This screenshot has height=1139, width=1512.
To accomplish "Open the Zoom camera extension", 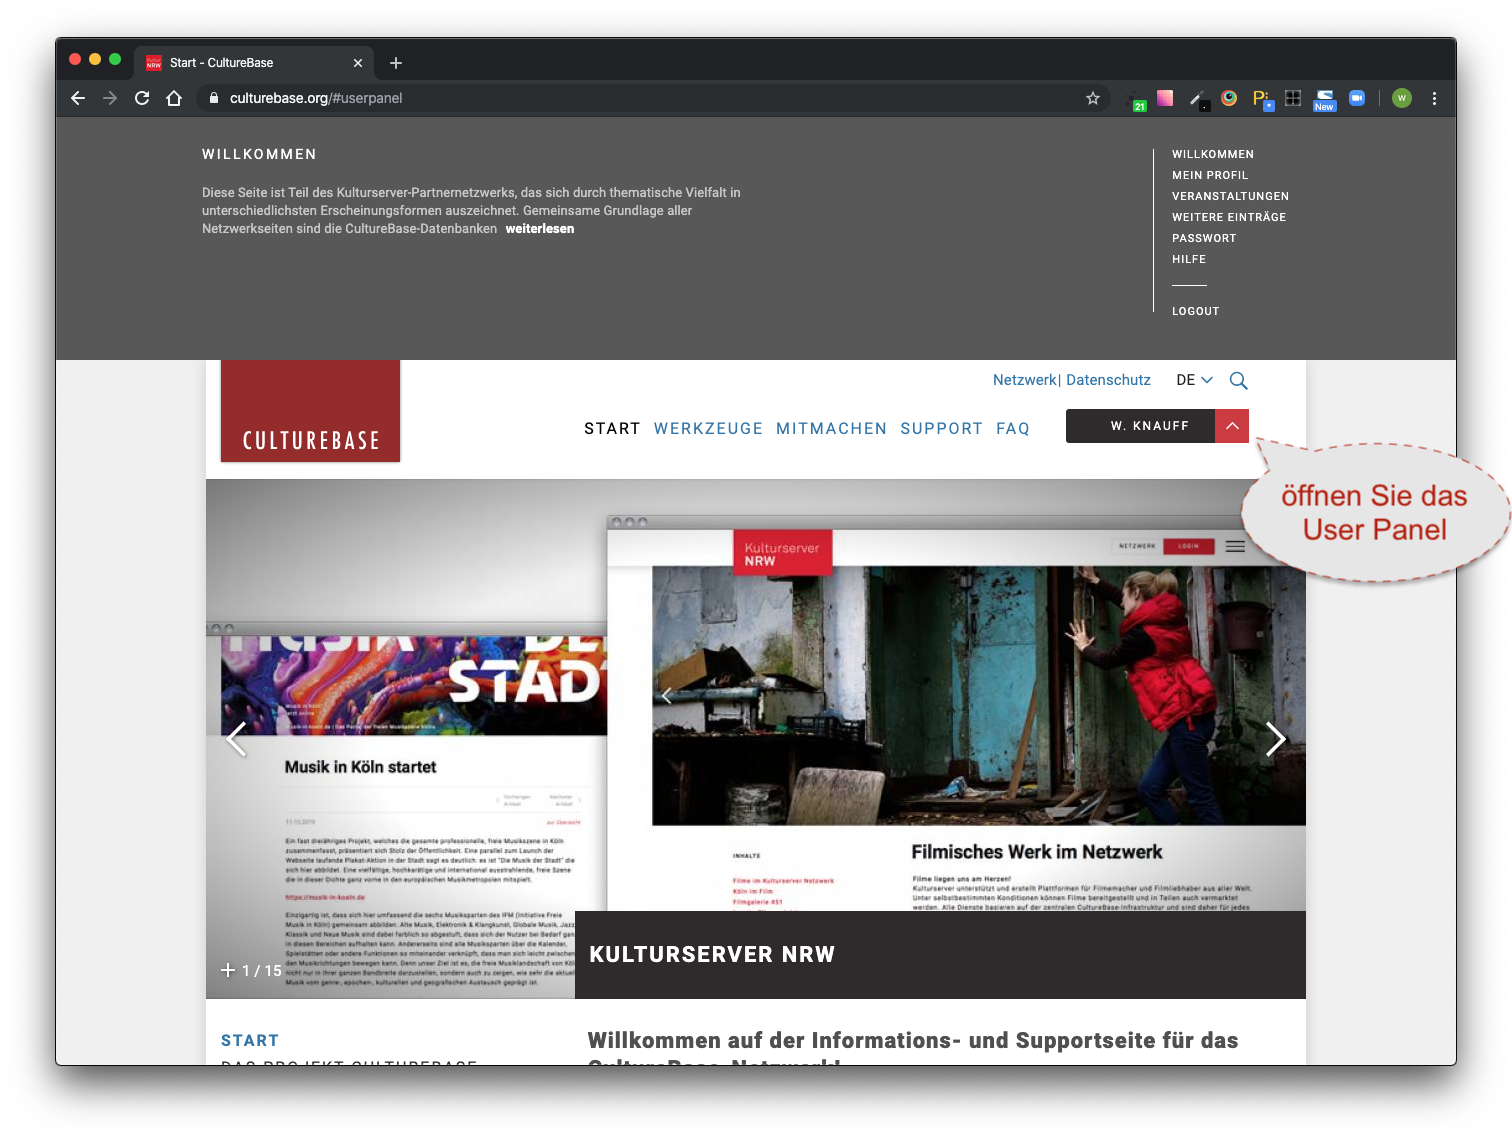I will tap(1357, 98).
